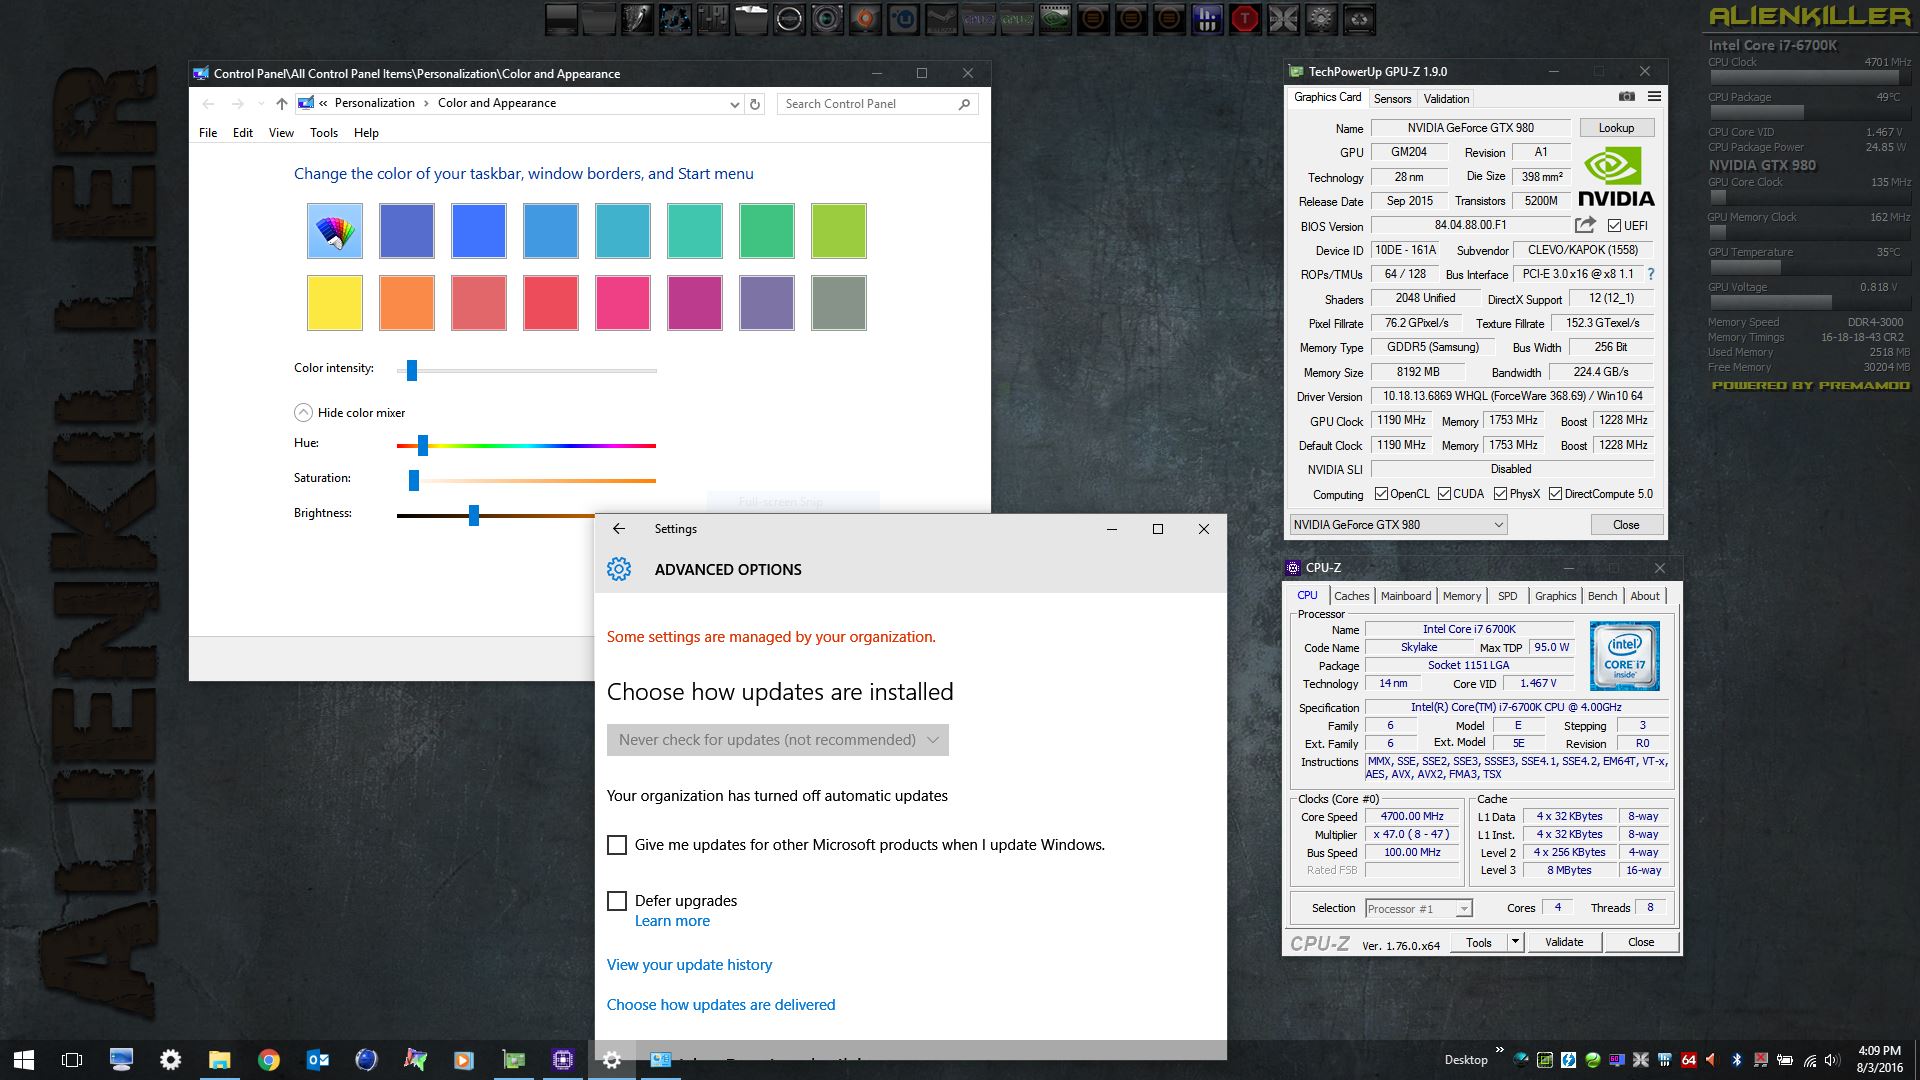
Task: Toggle the CUDA checkbox in GPU-Z
Action: [1444, 494]
